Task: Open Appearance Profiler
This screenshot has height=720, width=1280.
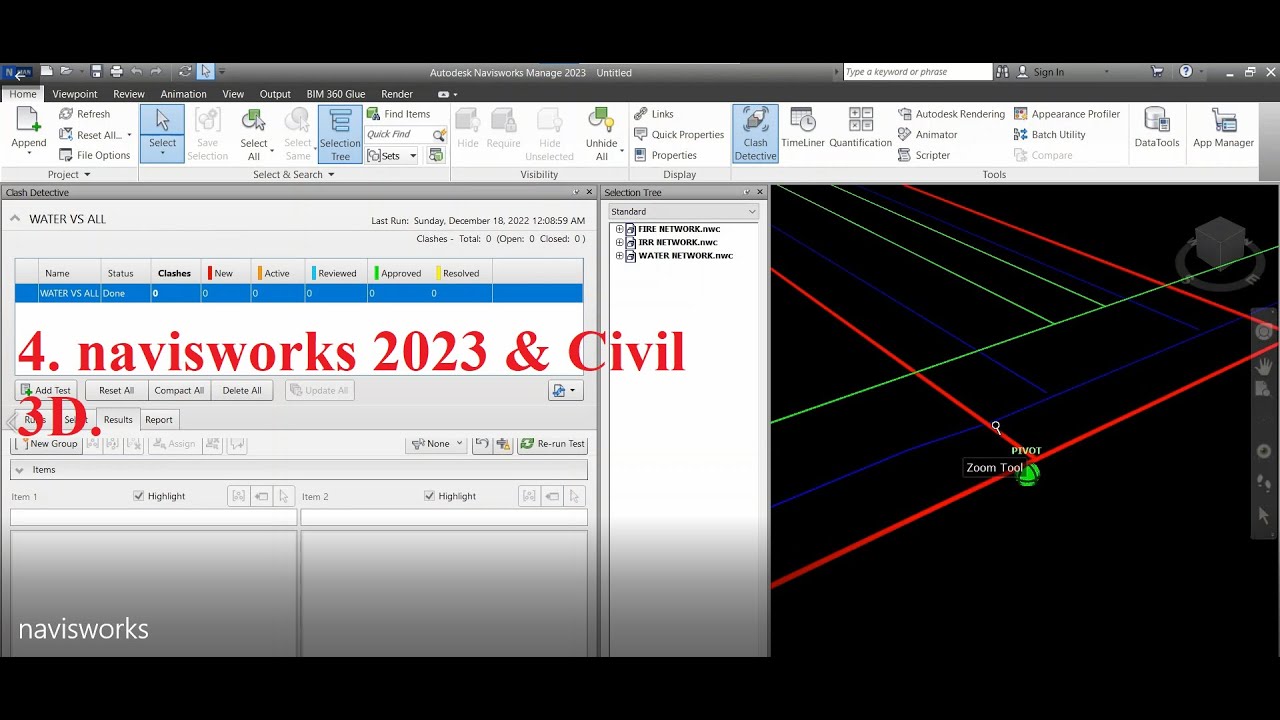Action: (1065, 114)
